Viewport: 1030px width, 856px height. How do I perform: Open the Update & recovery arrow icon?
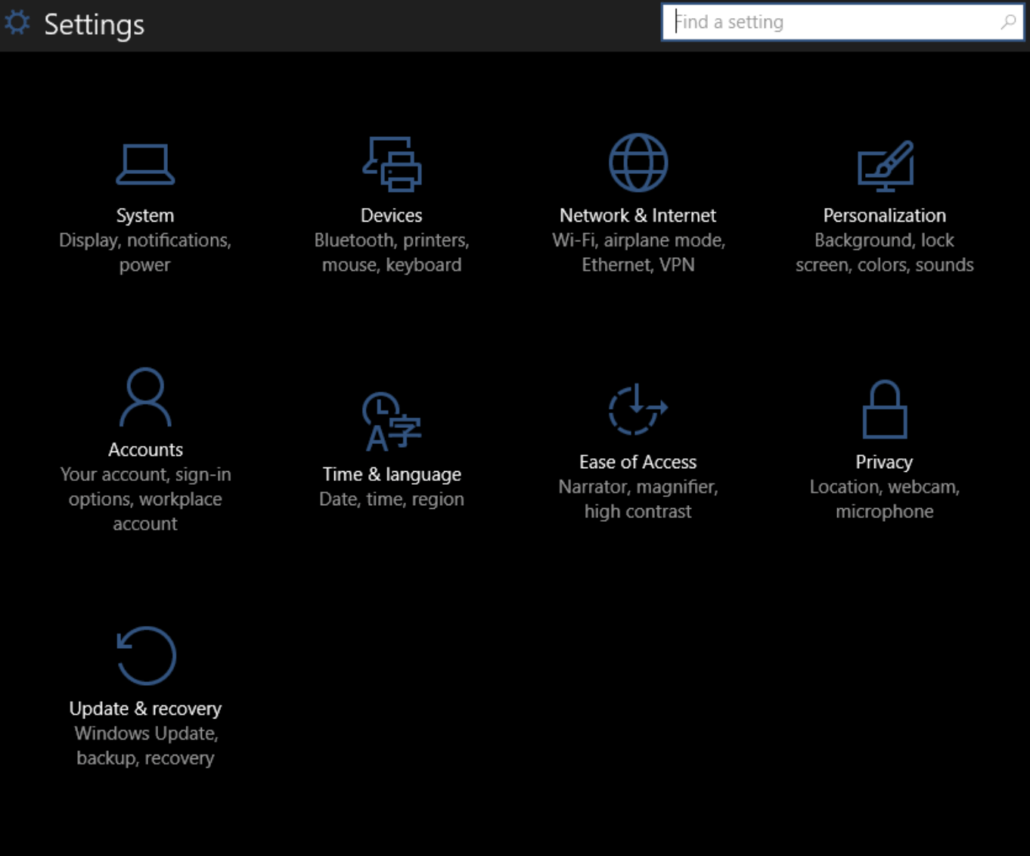point(145,655)
